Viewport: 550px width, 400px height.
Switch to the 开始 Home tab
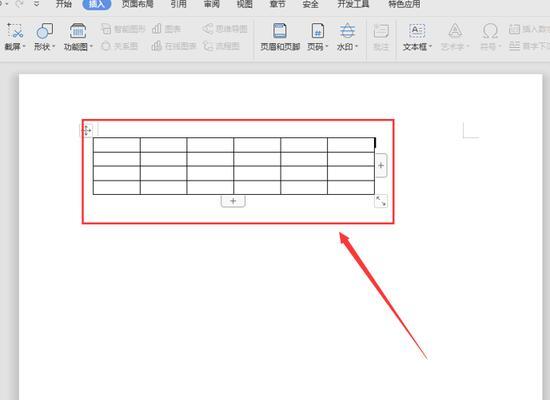coord(64,4)
